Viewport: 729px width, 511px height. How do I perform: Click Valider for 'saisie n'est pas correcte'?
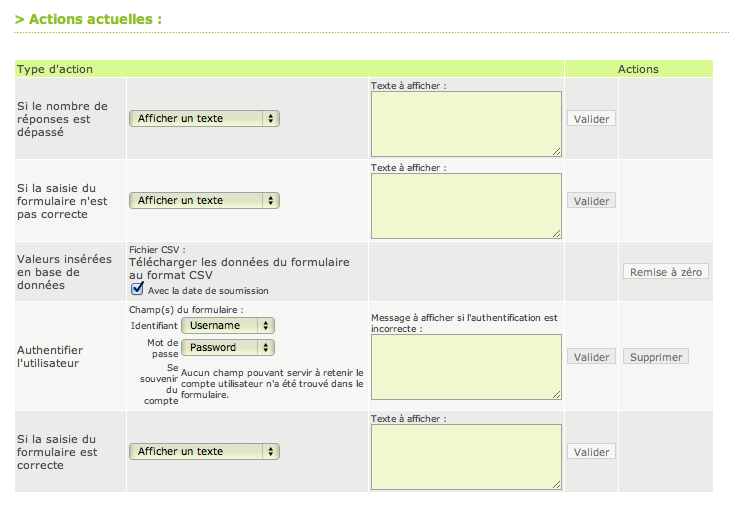(591, 200)
